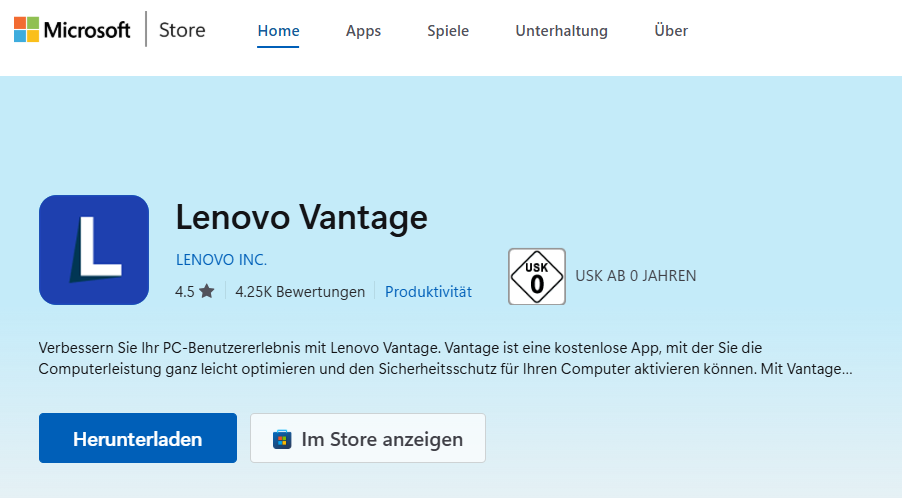
Task: Expand the truncated app description text
Action: tap(446, 358)
